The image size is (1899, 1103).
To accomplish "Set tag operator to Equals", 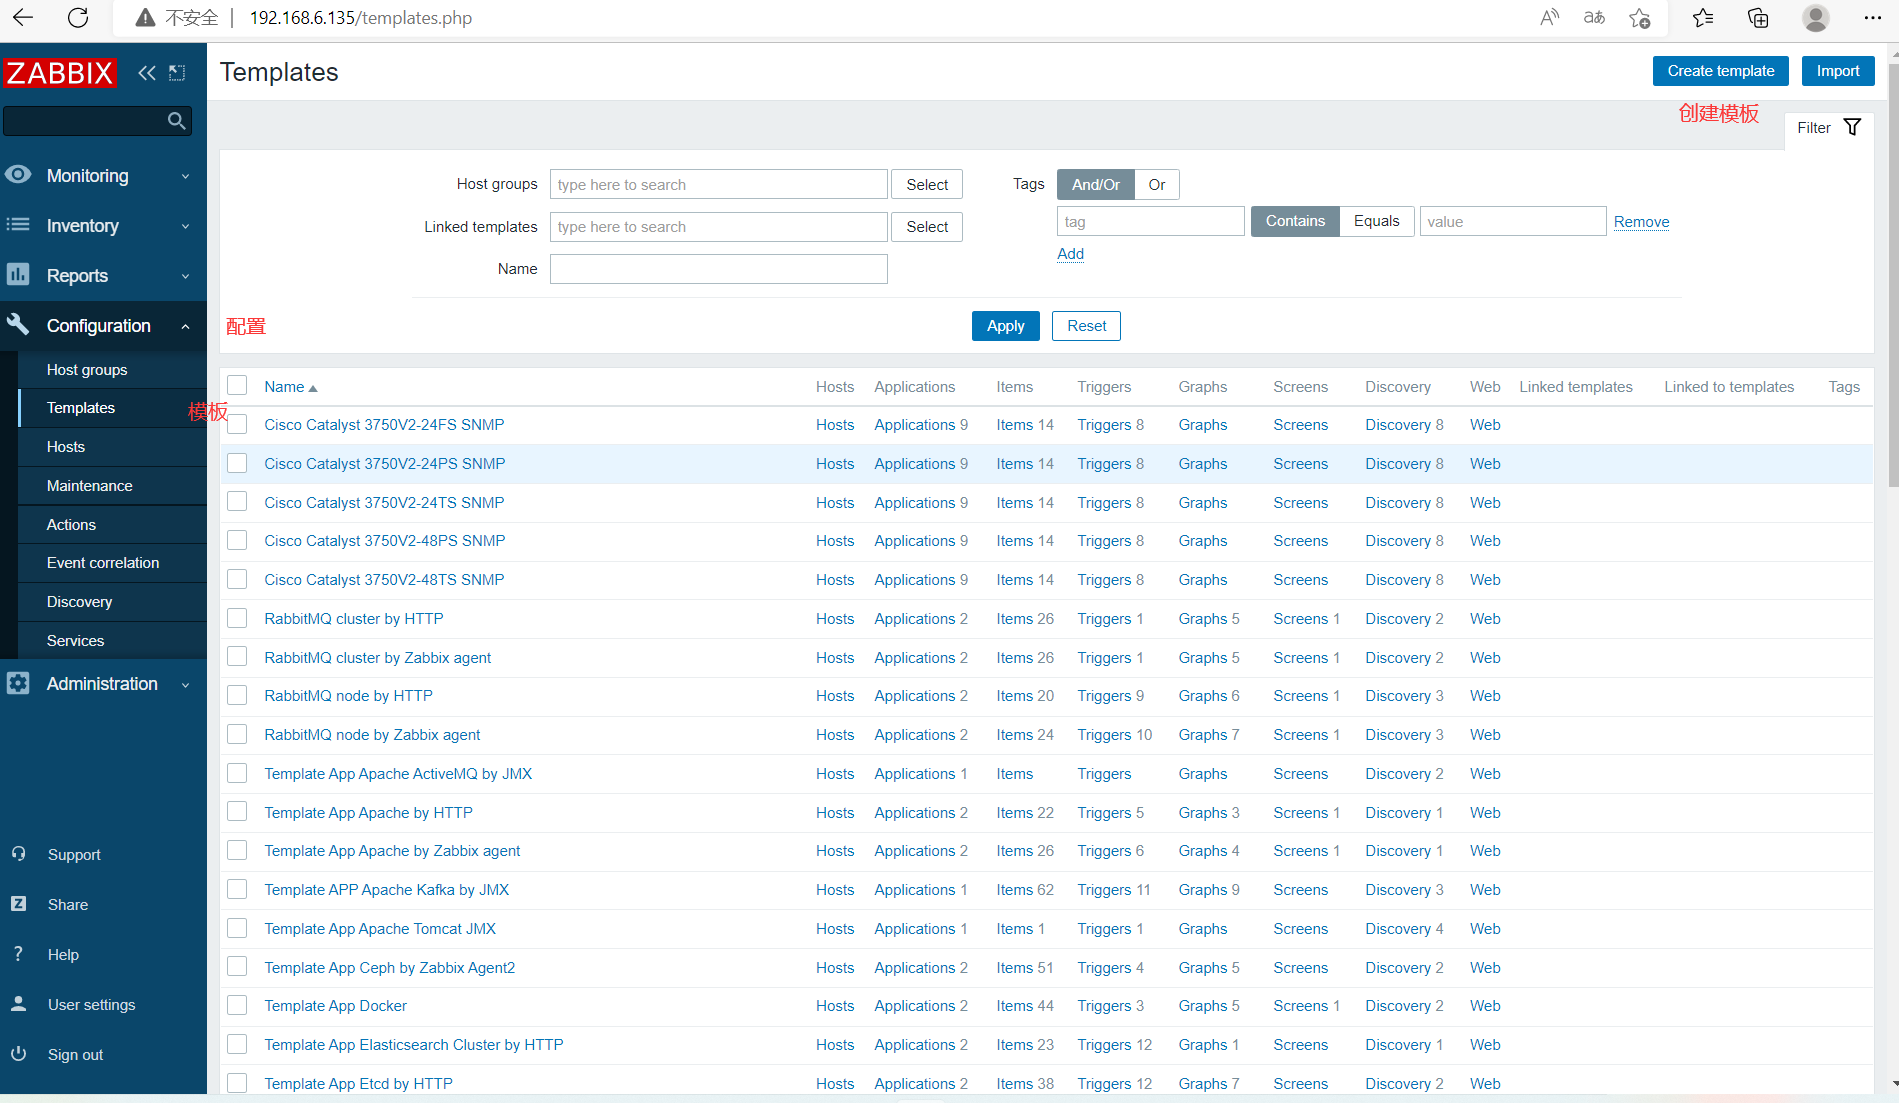I will coord(1377,221).
